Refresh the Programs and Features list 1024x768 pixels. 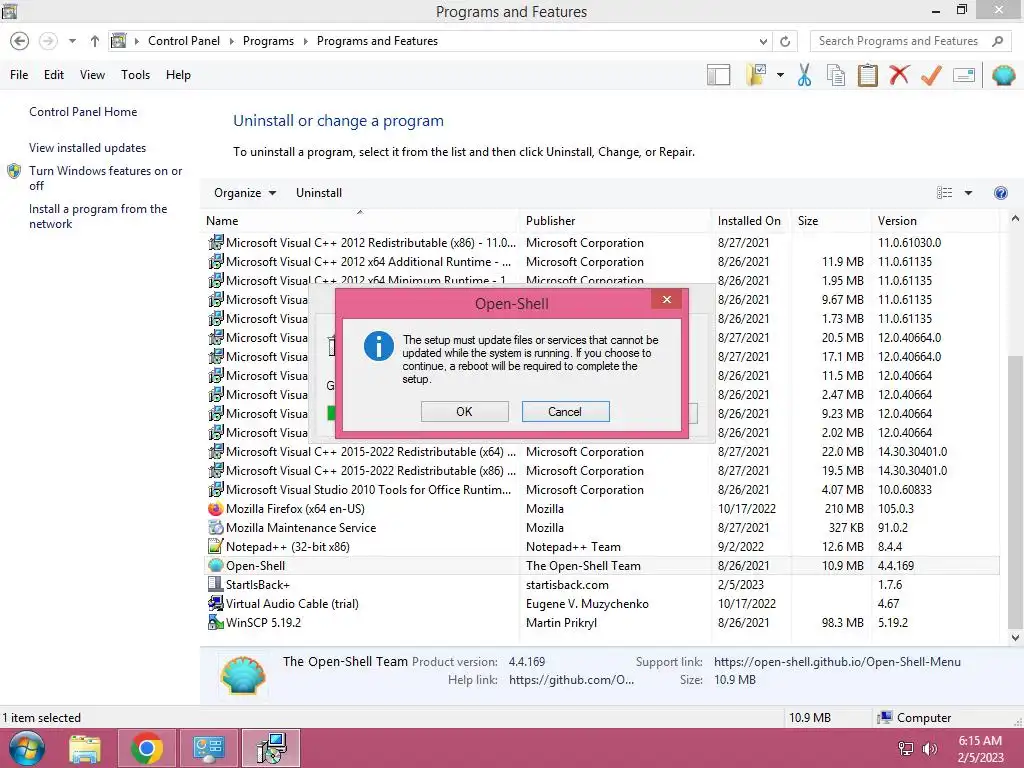[785, 41]
